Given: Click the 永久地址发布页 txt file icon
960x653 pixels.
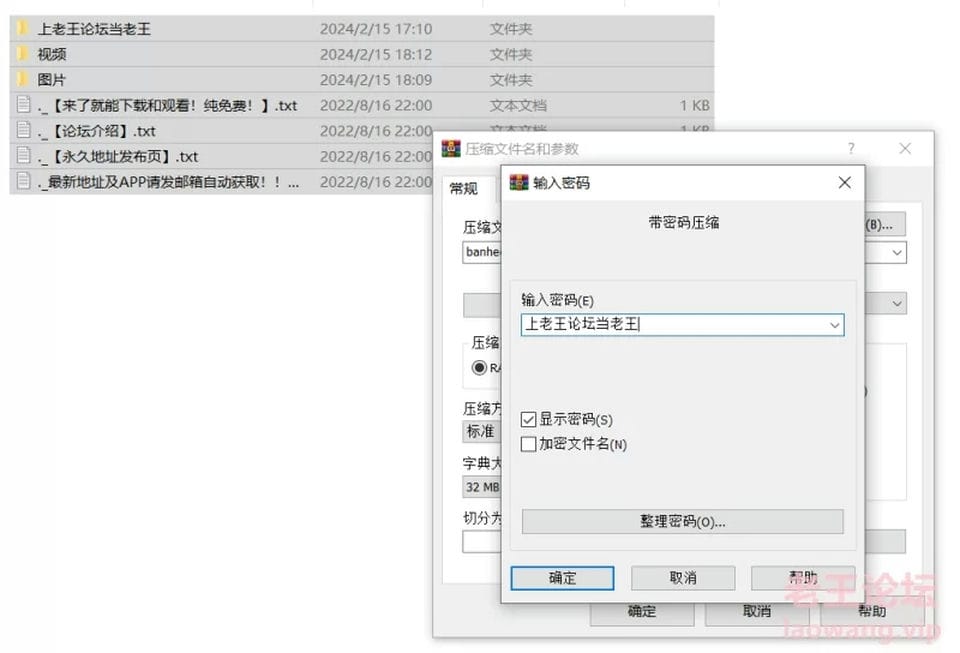Looking at the screenshot, I should point(23,155).
